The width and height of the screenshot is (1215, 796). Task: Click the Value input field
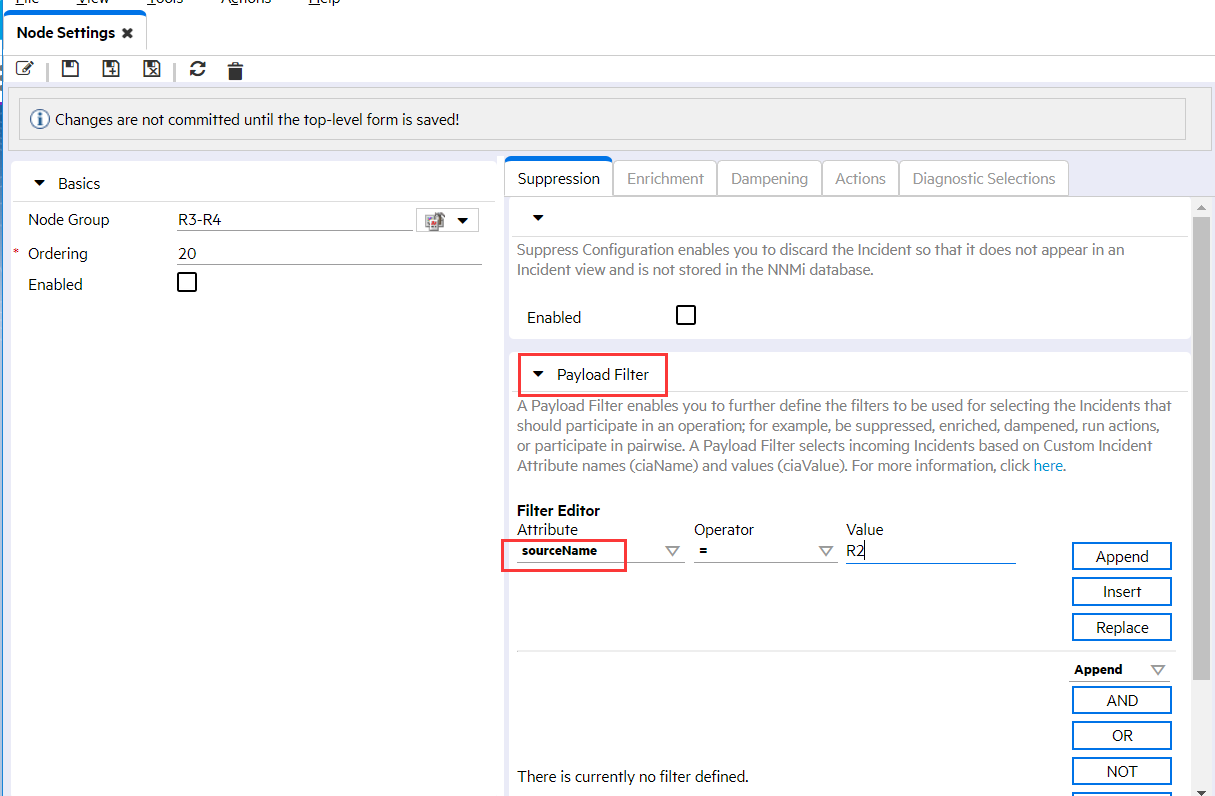coord(930,551)
